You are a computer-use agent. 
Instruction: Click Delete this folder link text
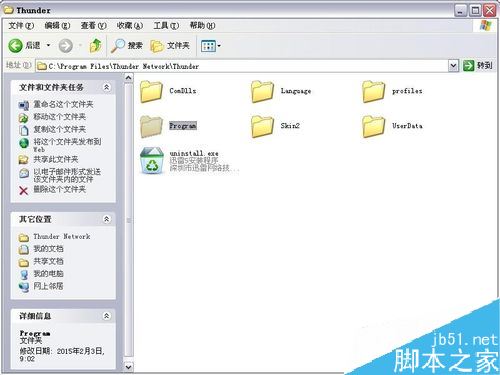click(60, 190)
